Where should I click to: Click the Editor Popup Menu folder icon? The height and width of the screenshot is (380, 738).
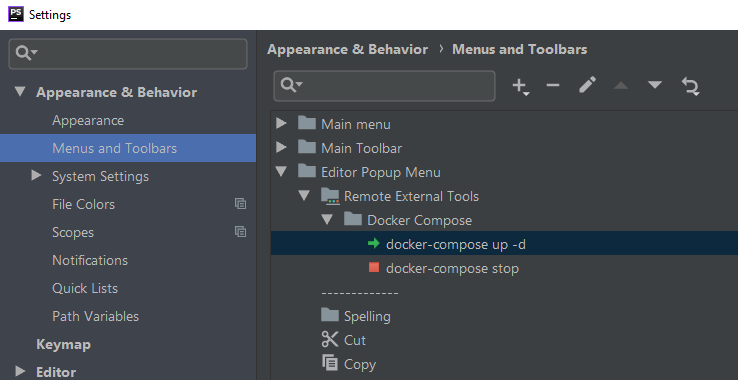point(307,171)
